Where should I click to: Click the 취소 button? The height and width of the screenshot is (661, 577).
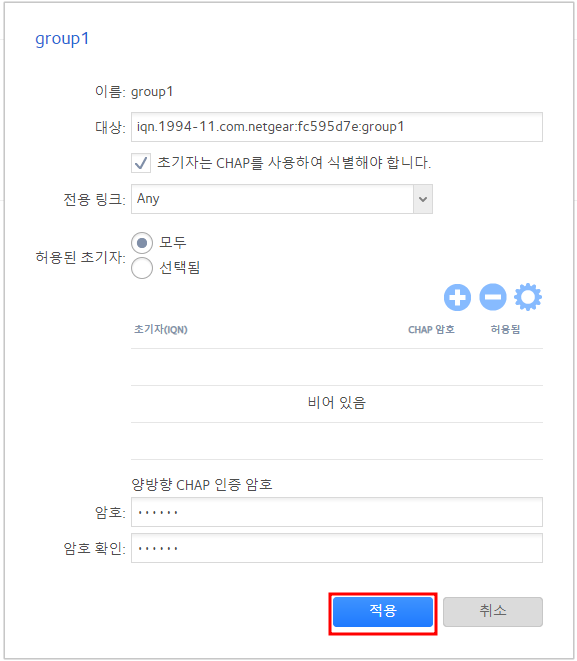(493, 612)
